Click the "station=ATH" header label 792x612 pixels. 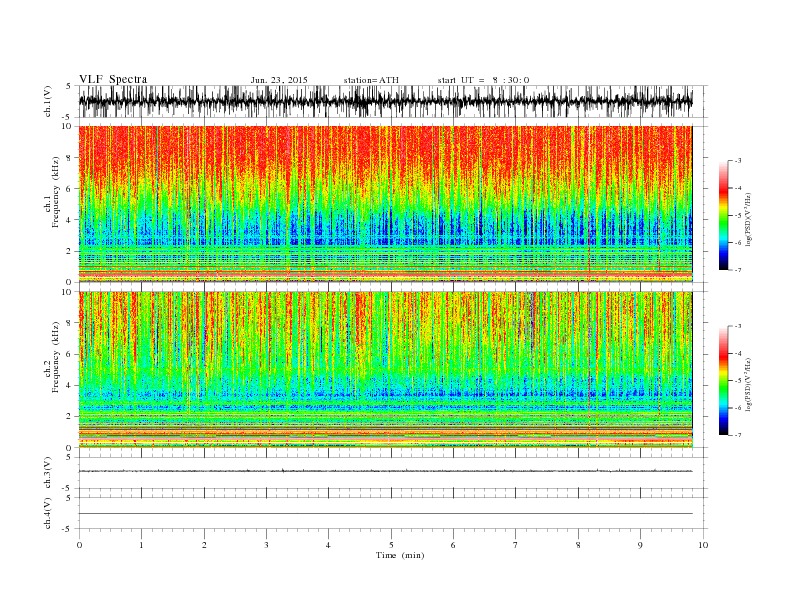pyautogui.click(x=371, y=80)
